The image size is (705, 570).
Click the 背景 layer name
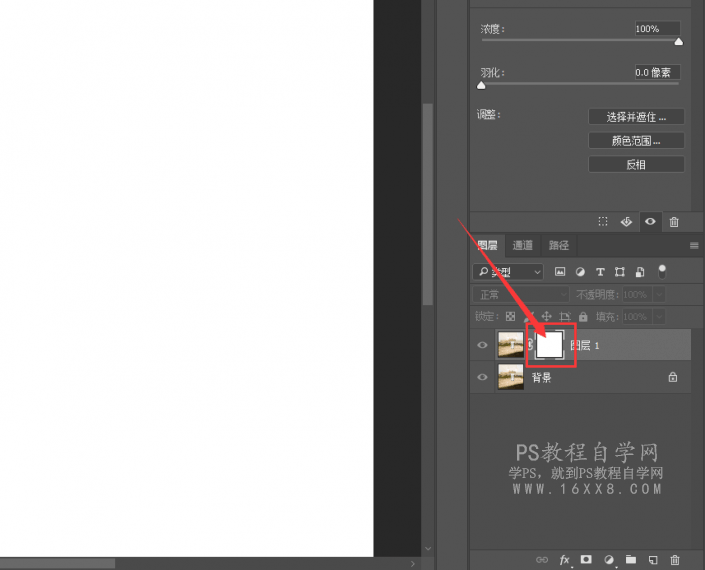point(541,377)
